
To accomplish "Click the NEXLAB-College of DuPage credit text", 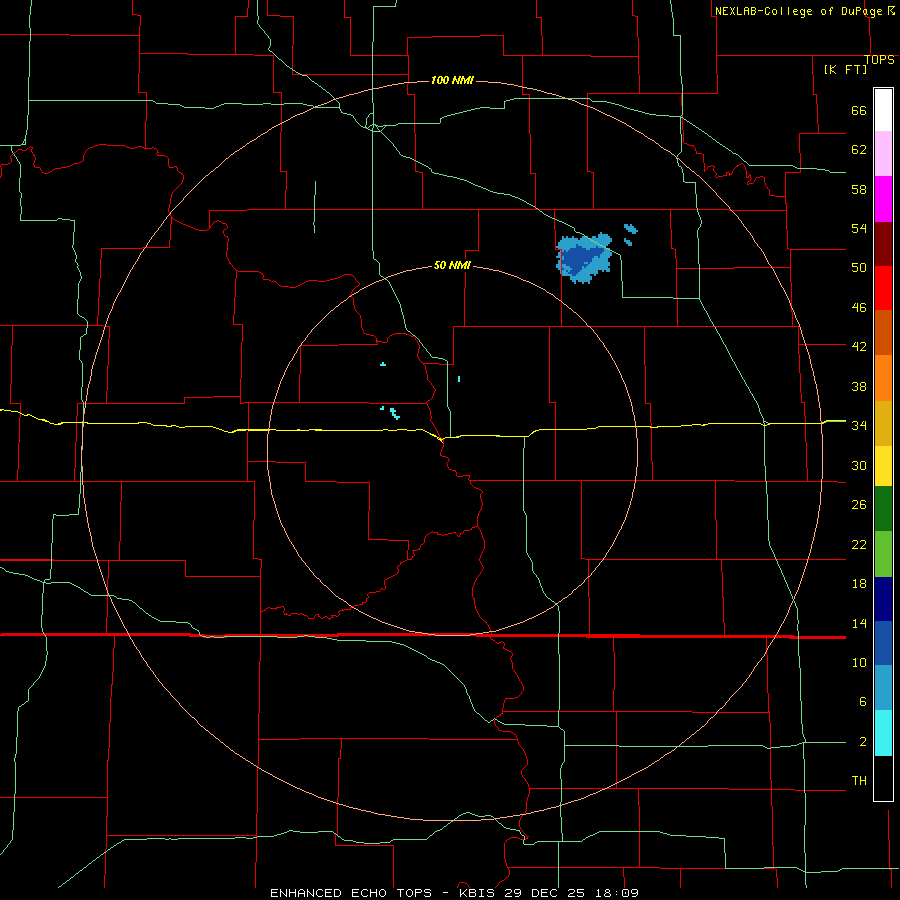I will [x=798, y=11].
